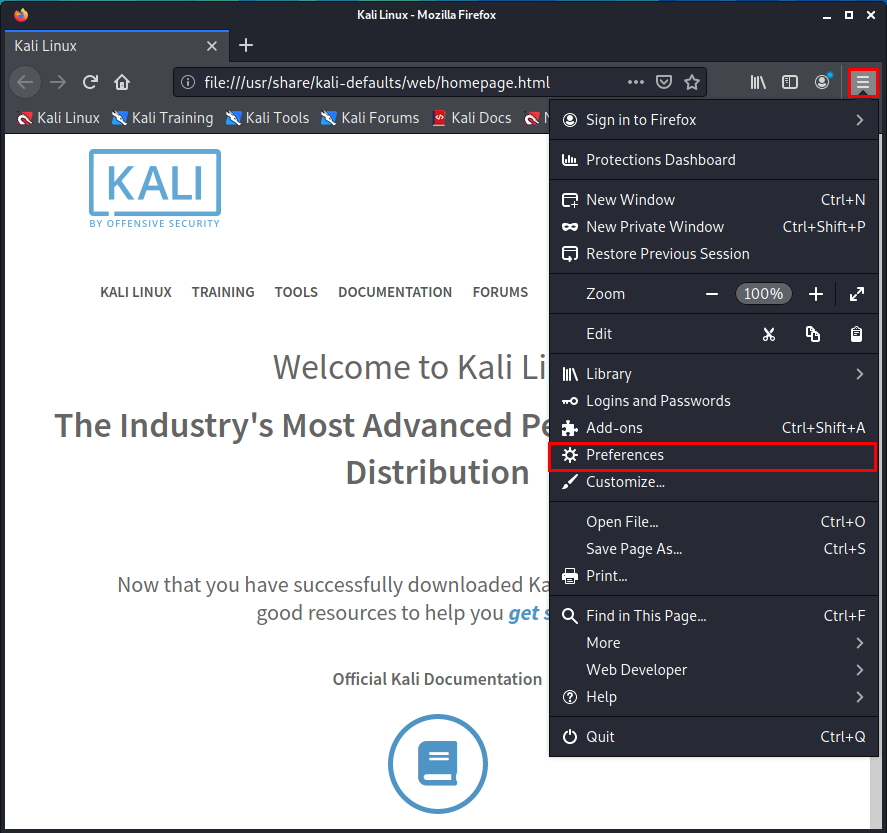
Task: Click the blue documentation book icon
Action: (437, 763)
